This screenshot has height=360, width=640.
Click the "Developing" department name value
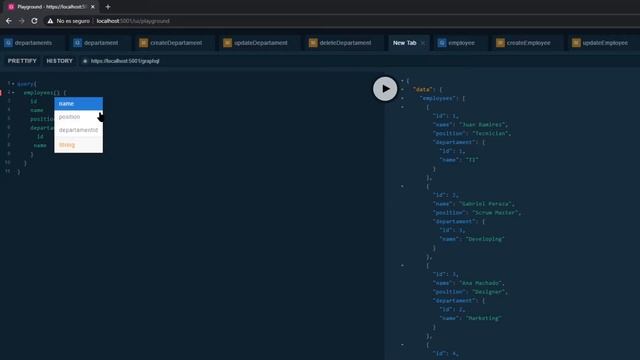(485, 239)
